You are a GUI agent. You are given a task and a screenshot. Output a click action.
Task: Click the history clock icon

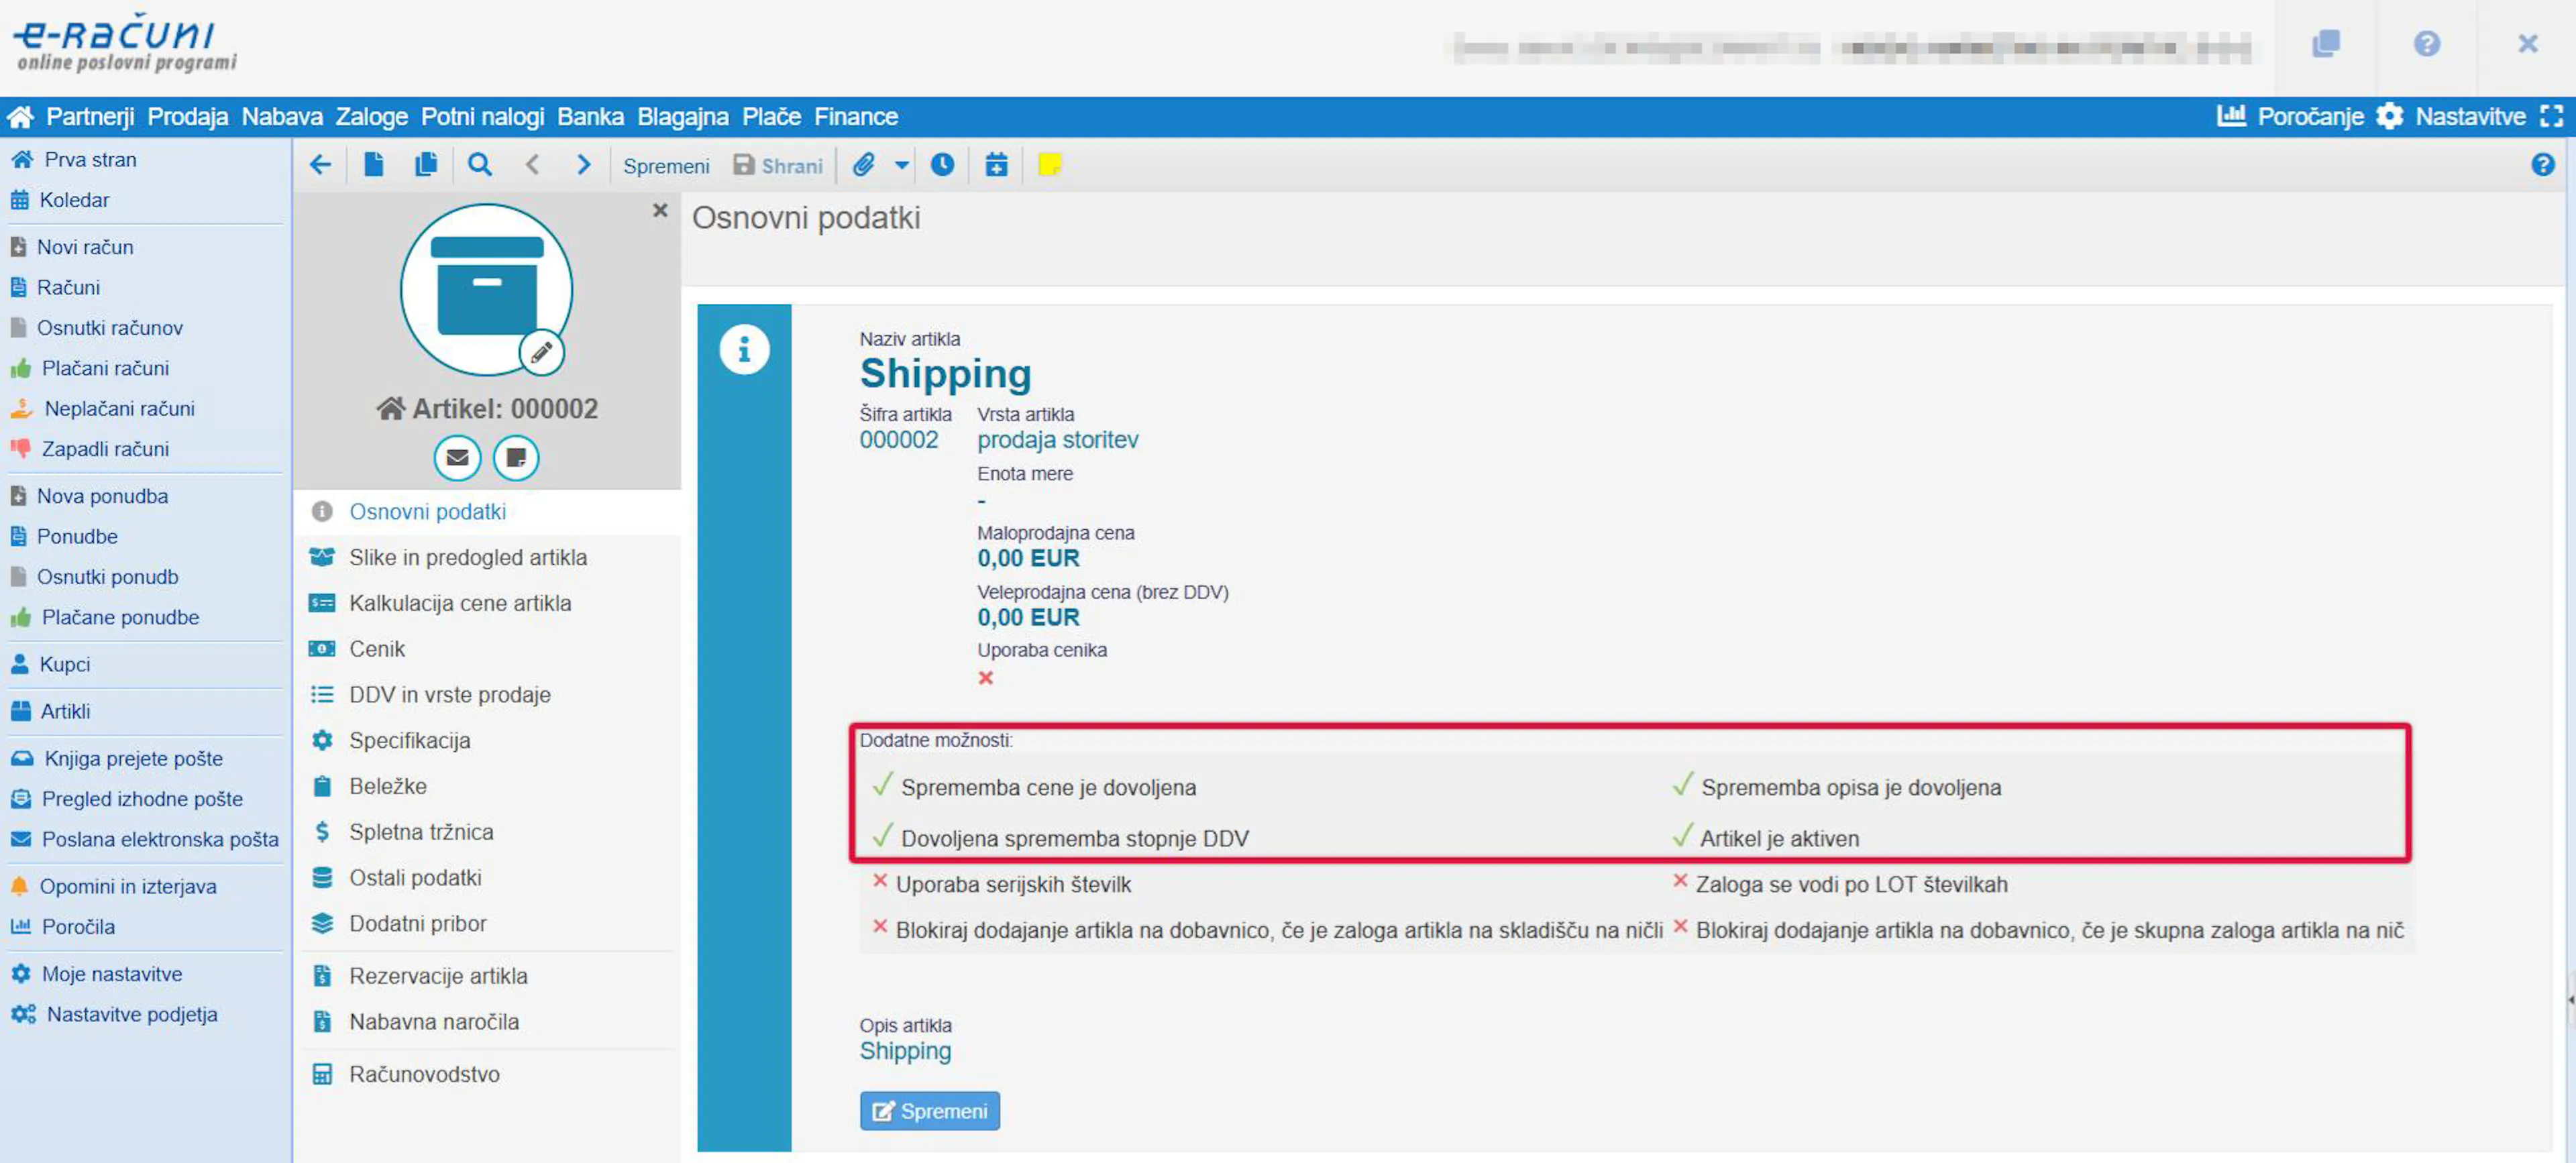[x=942, y=165]
